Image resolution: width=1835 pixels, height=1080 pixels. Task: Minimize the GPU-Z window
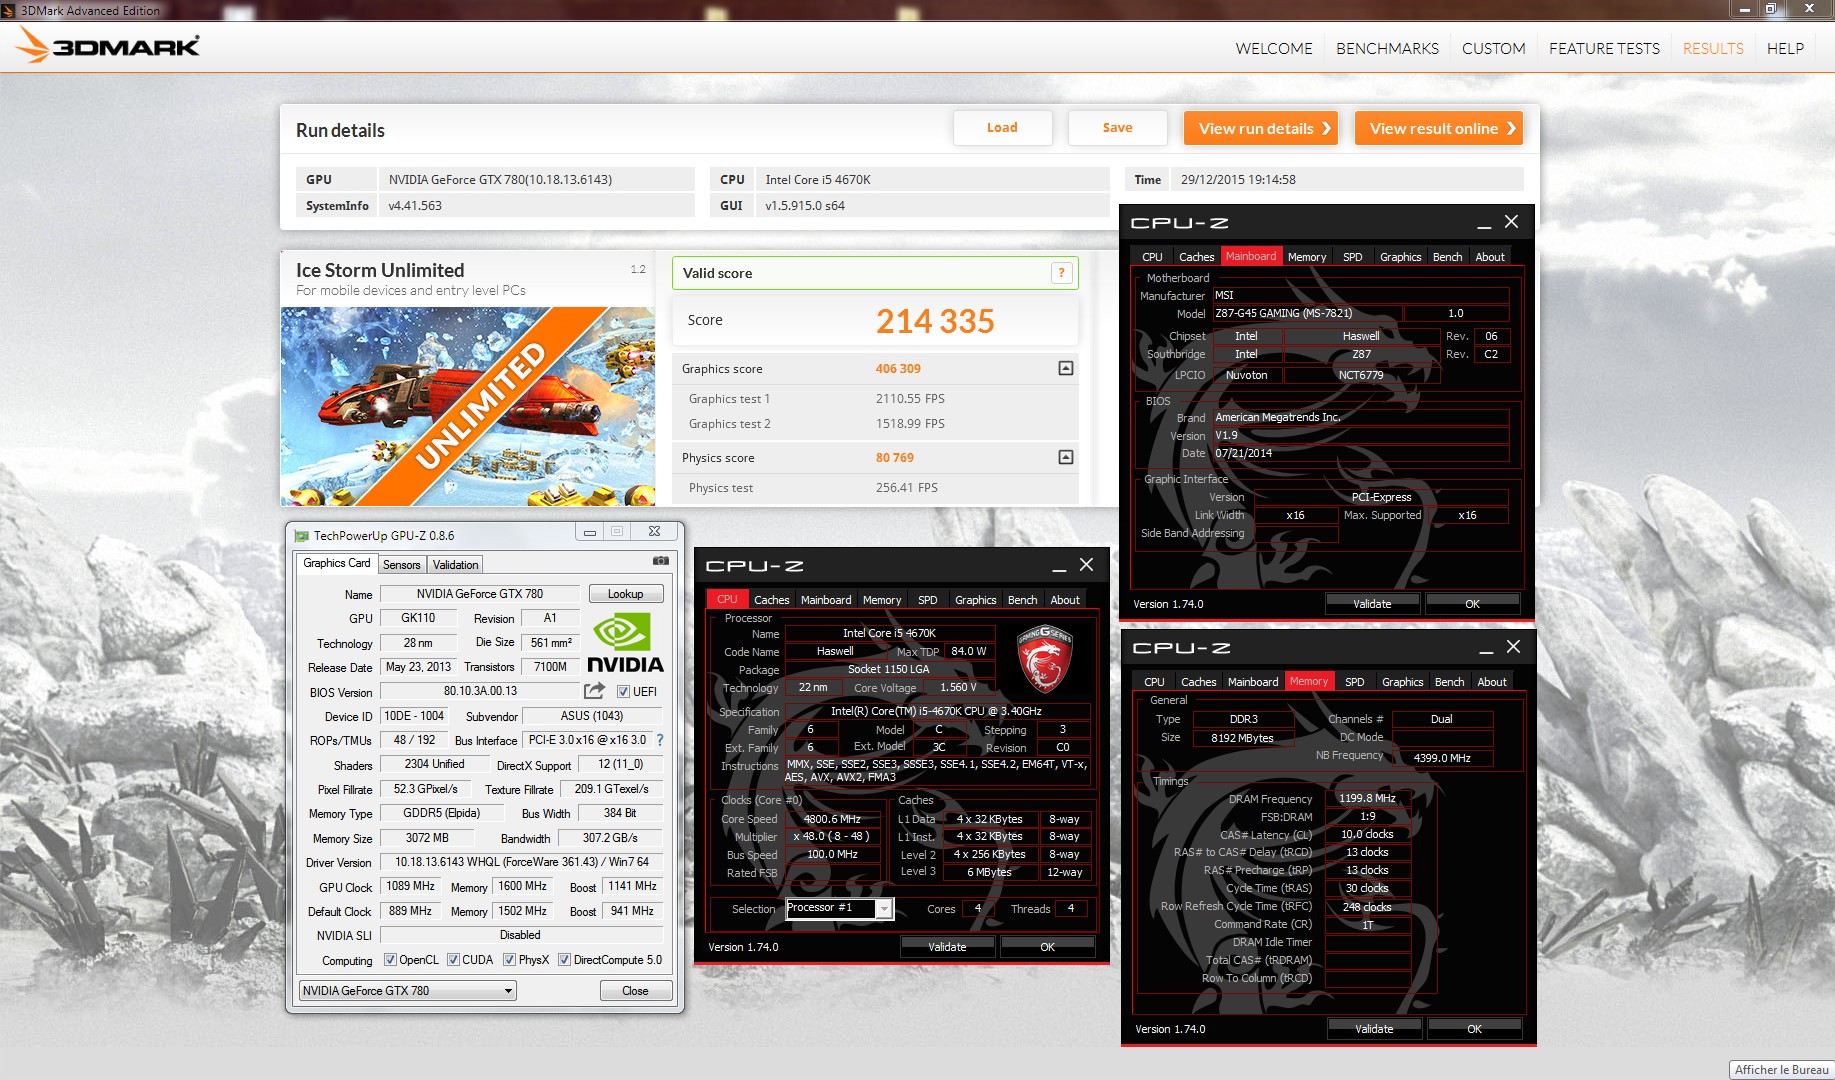[x=590, y=532]
